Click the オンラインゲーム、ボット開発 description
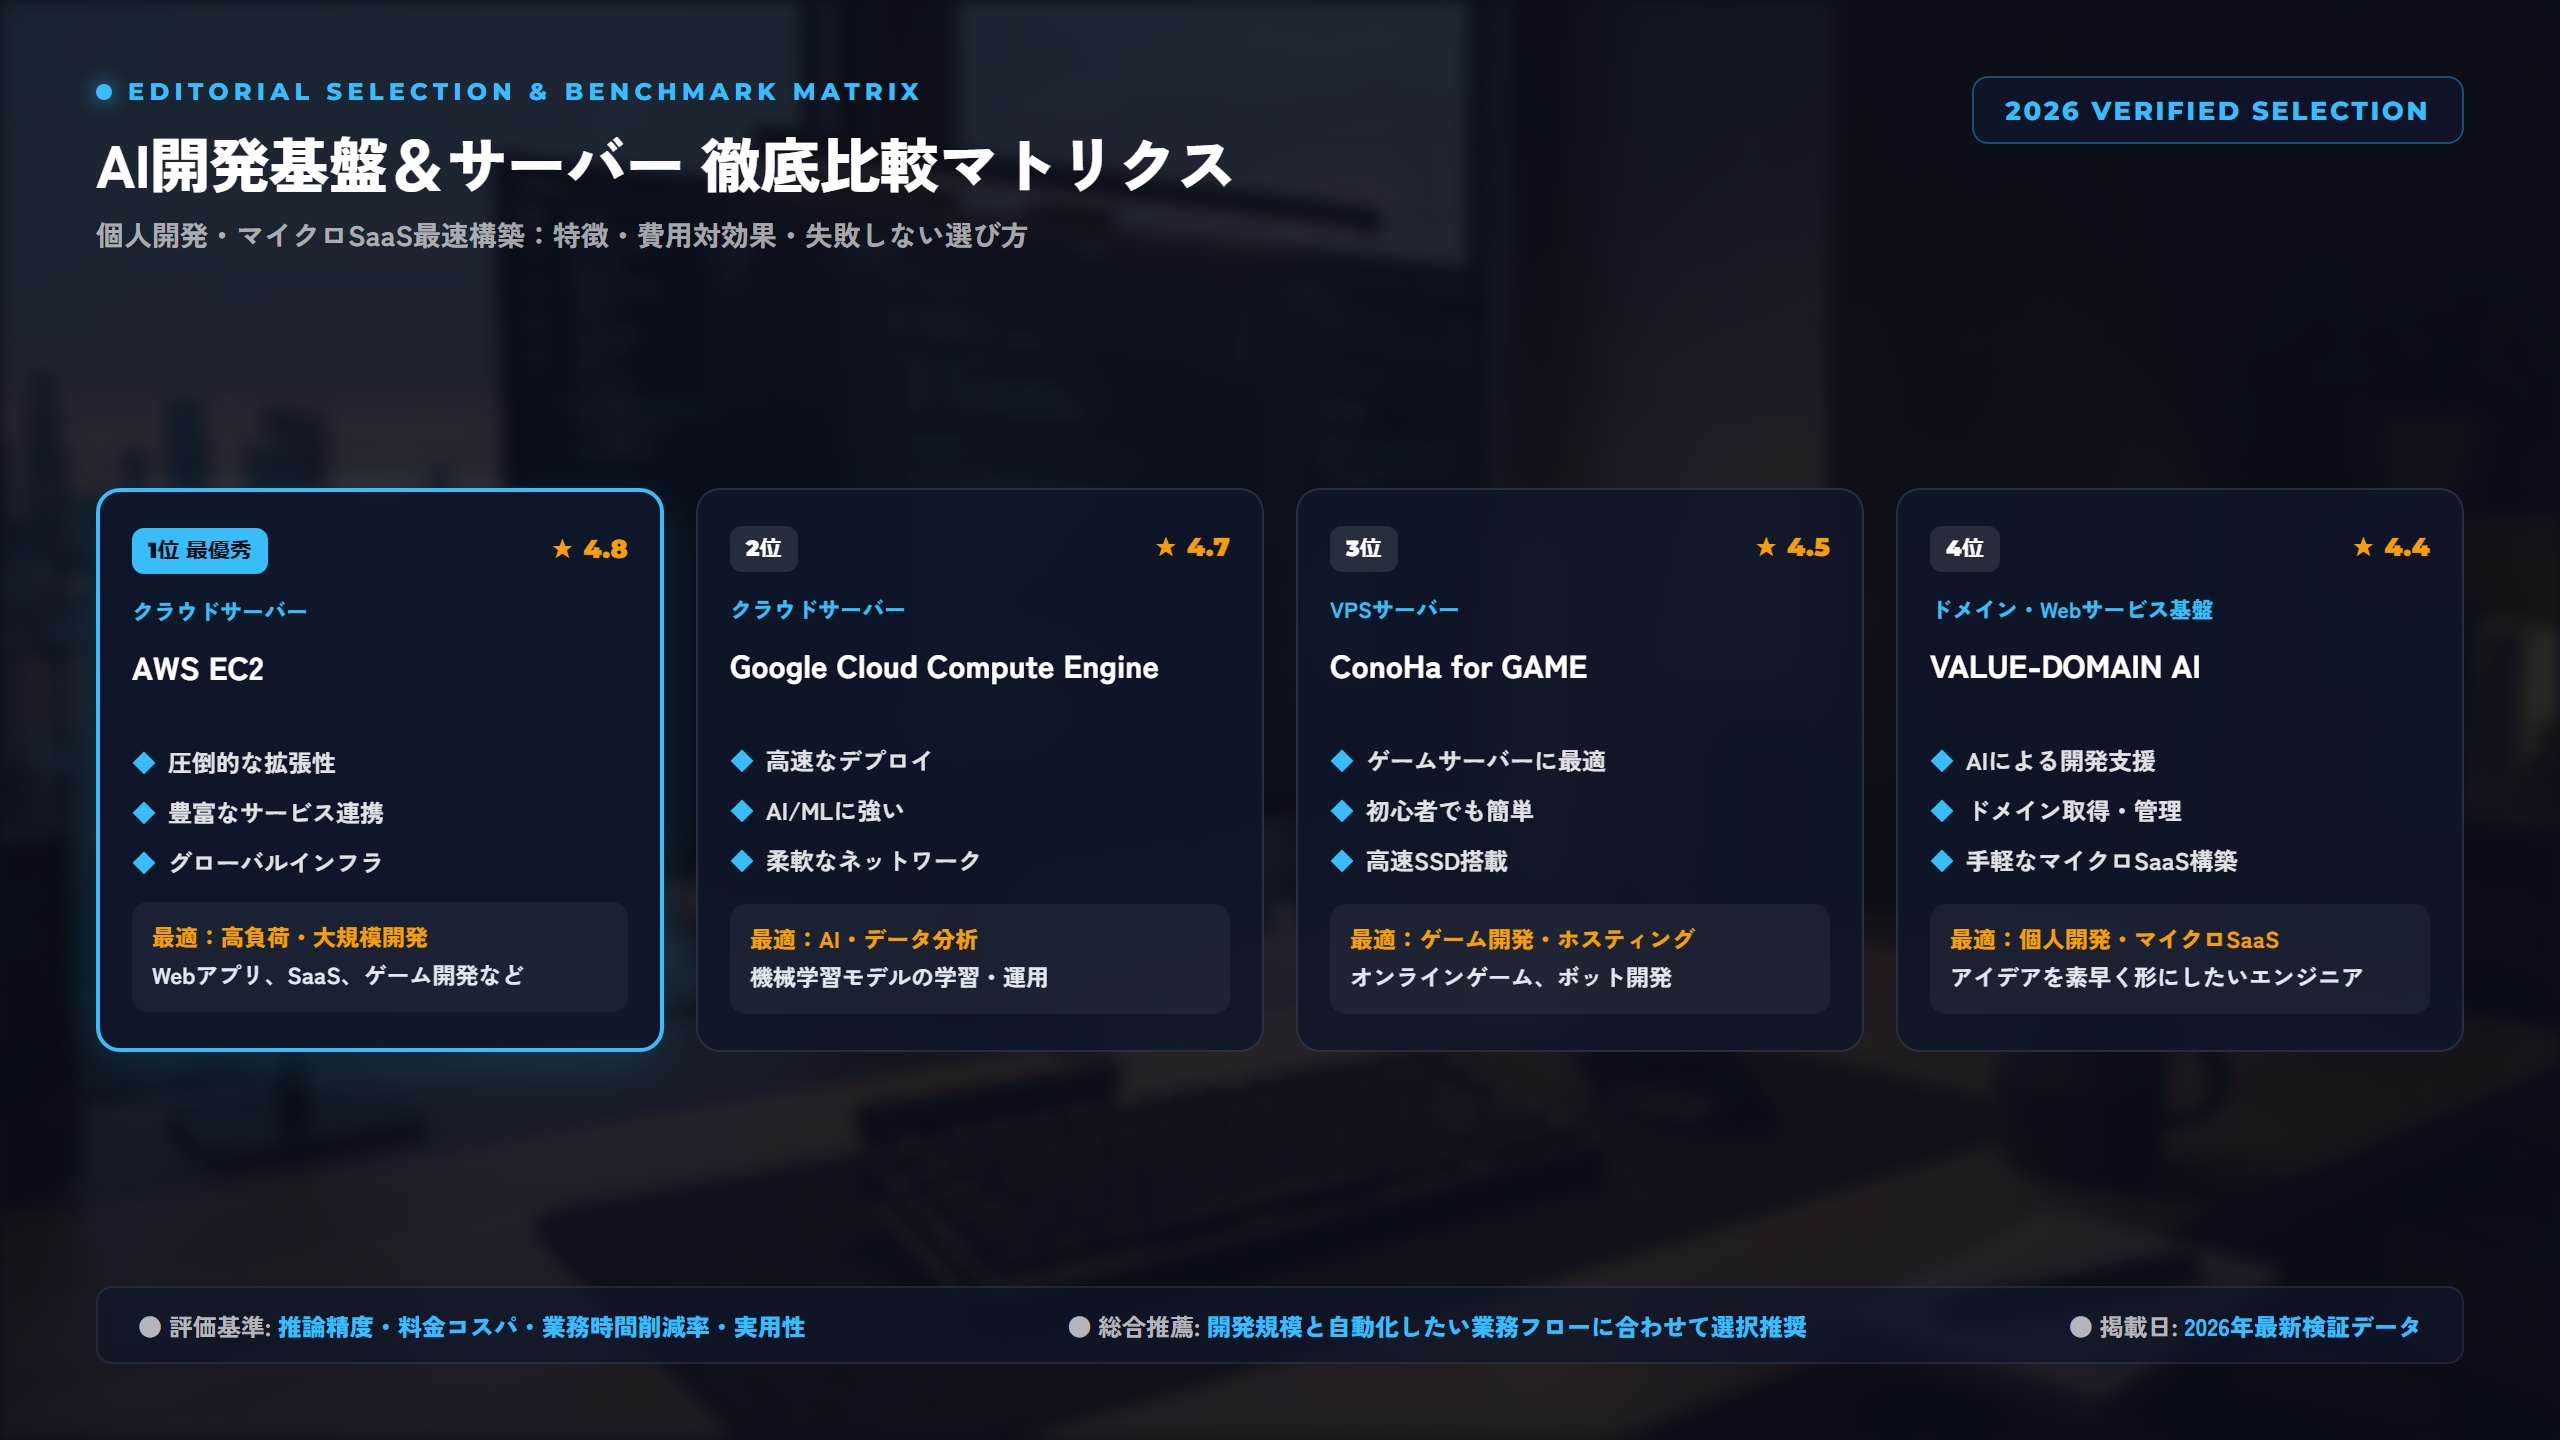The height and width of the screenshot is (1440, 2560). (x=1511, y=978)
